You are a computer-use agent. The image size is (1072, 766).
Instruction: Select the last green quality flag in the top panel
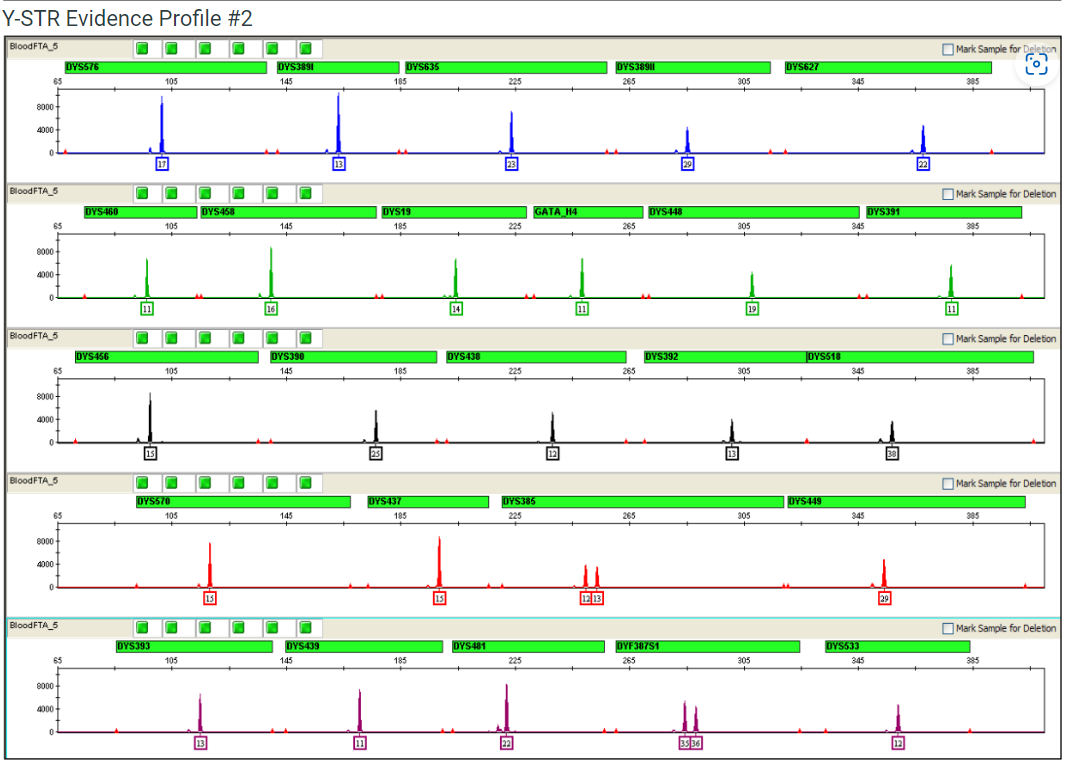pos(305,47)
